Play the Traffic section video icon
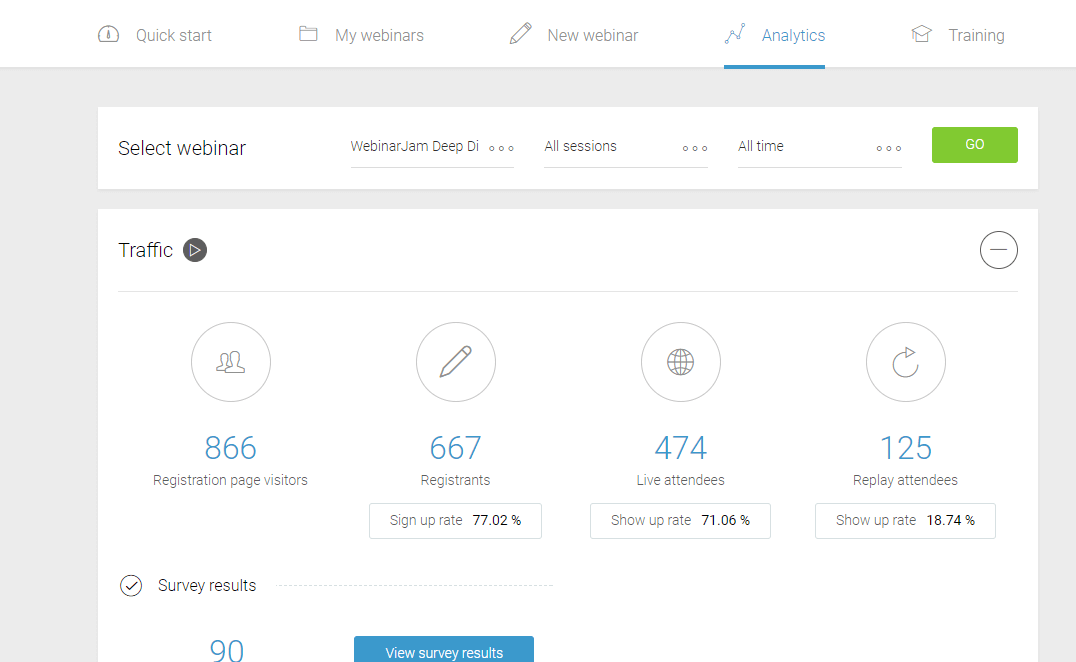 (x=195, y=250)
